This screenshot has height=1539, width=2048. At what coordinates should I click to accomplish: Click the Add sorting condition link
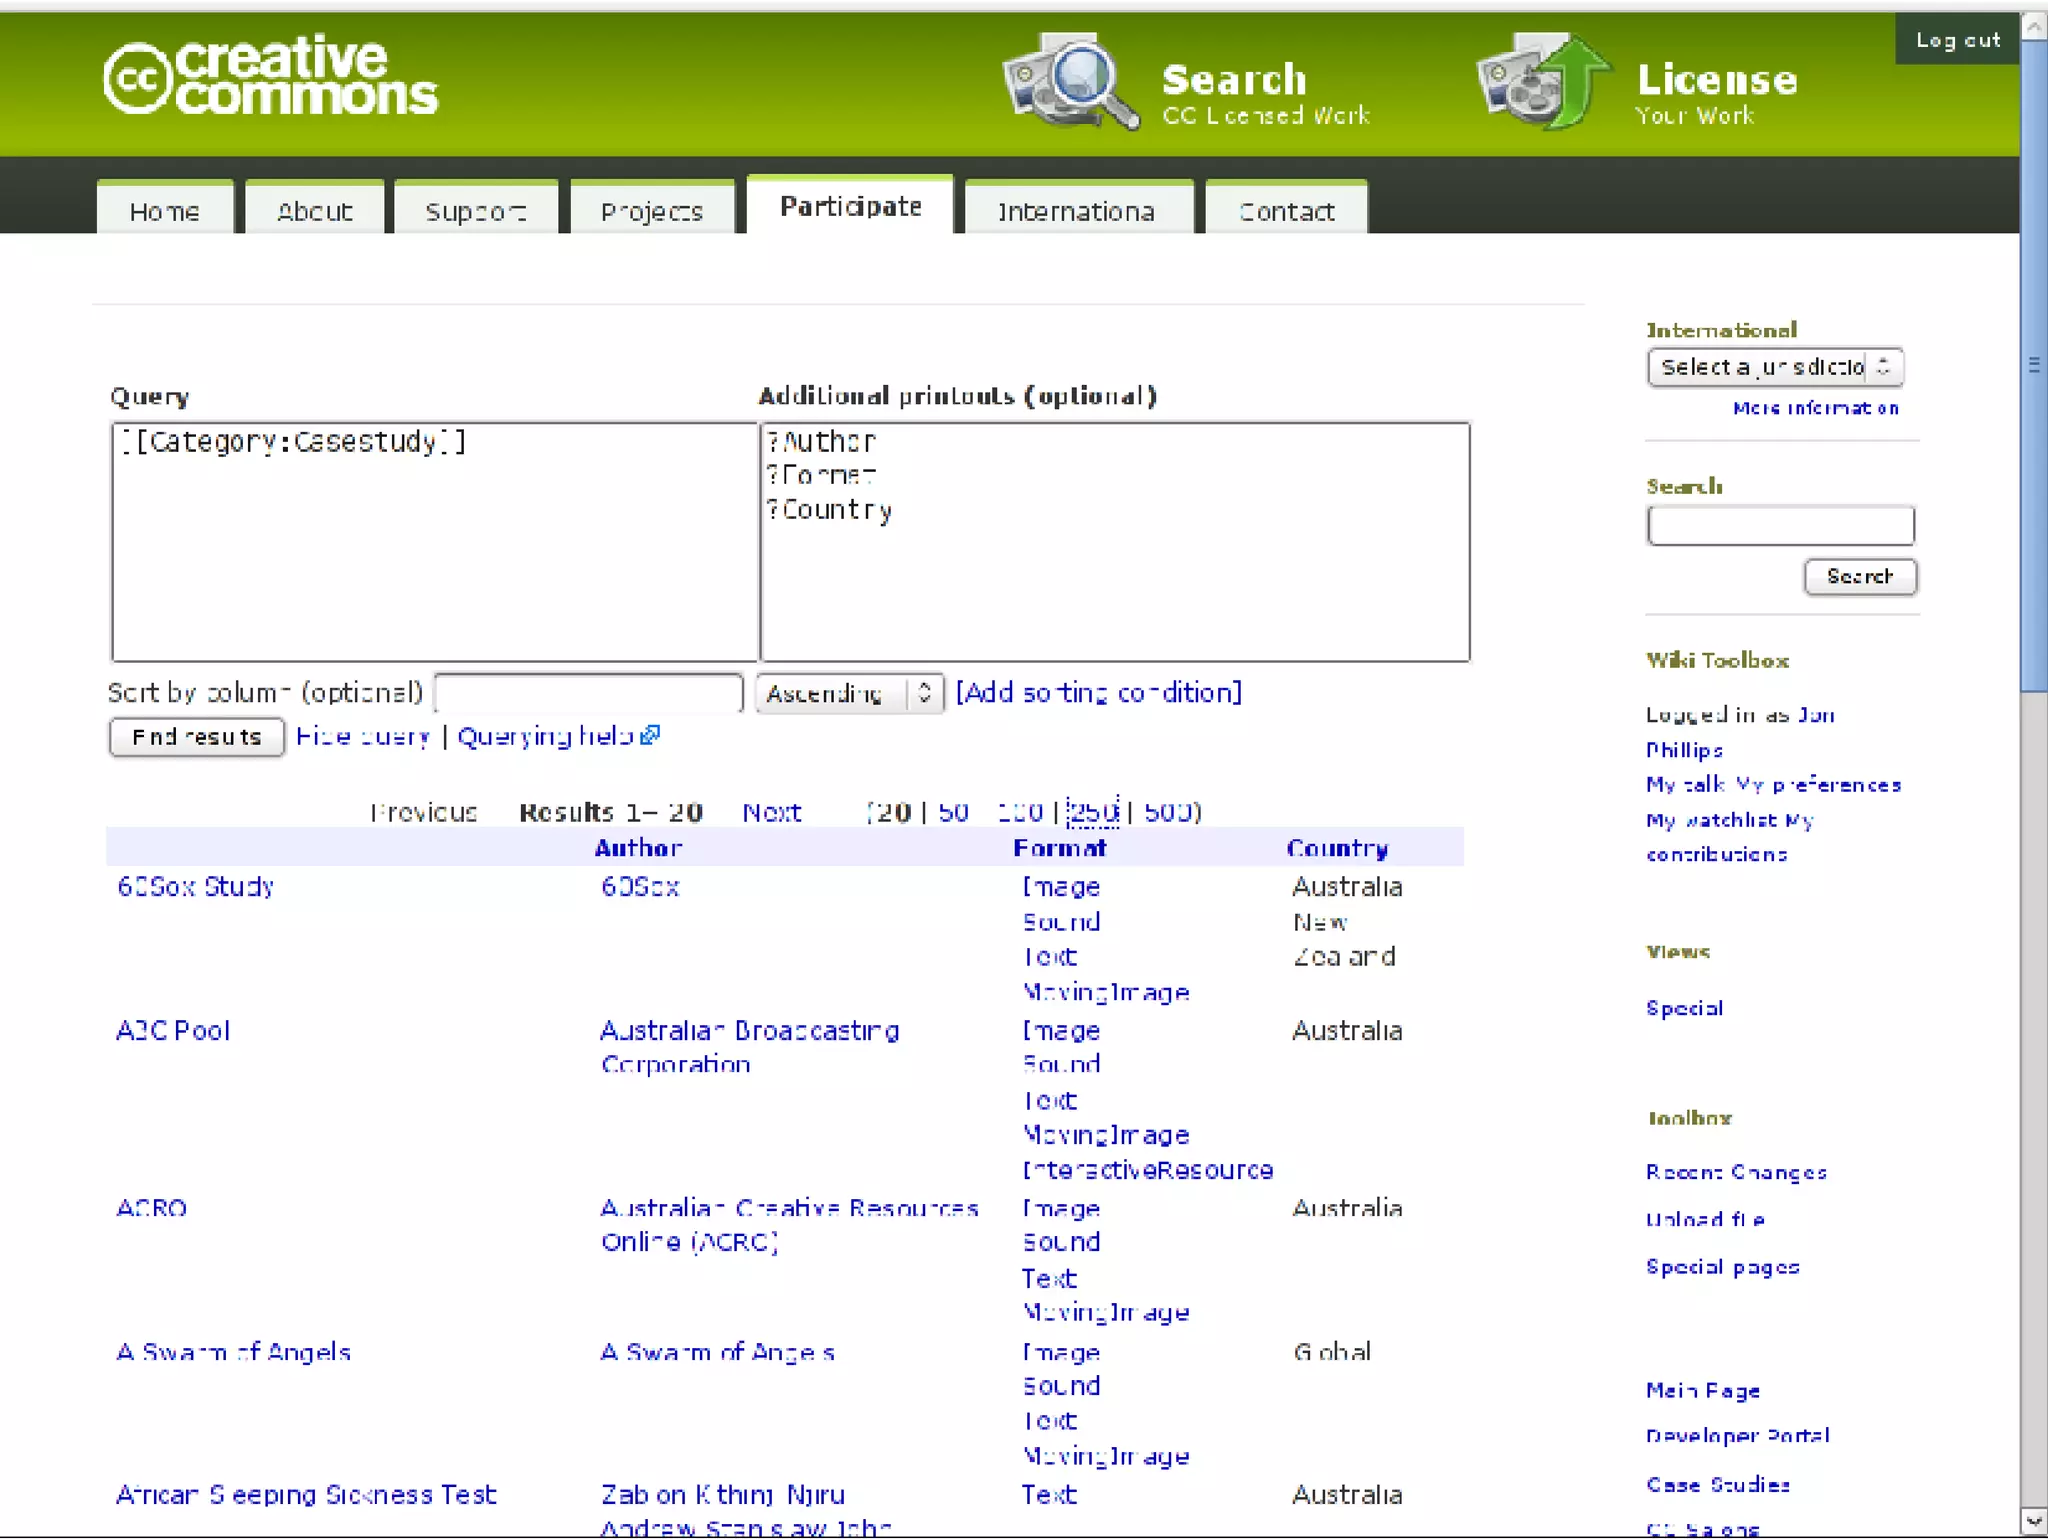pyautogui.click(x=1098, y=693)
